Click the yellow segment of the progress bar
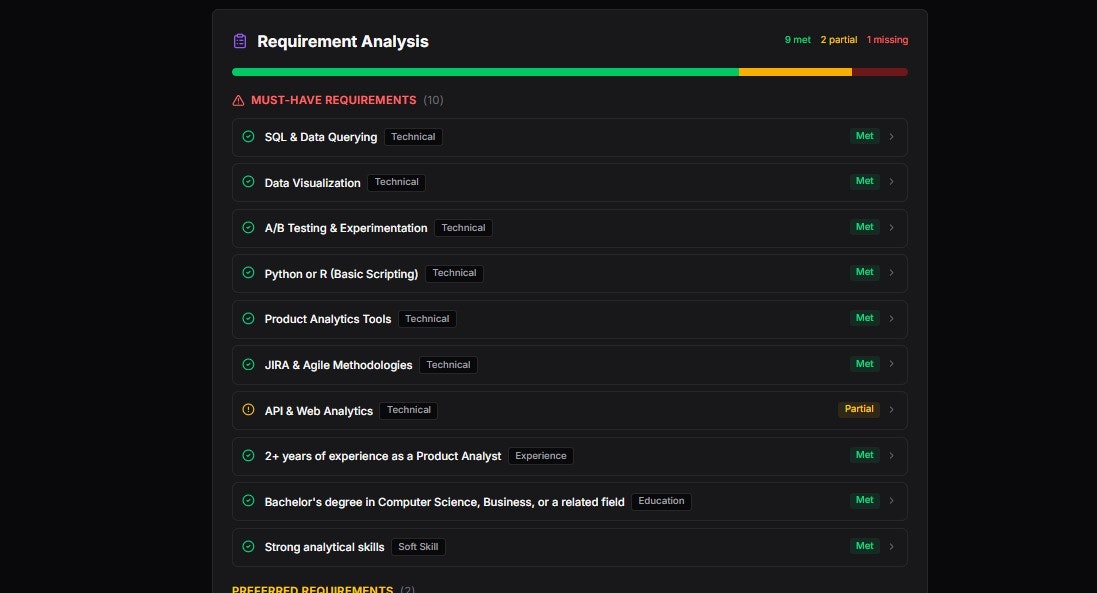Image resolution: width=1097 pixels, height=593 pixels. point(795,71)
